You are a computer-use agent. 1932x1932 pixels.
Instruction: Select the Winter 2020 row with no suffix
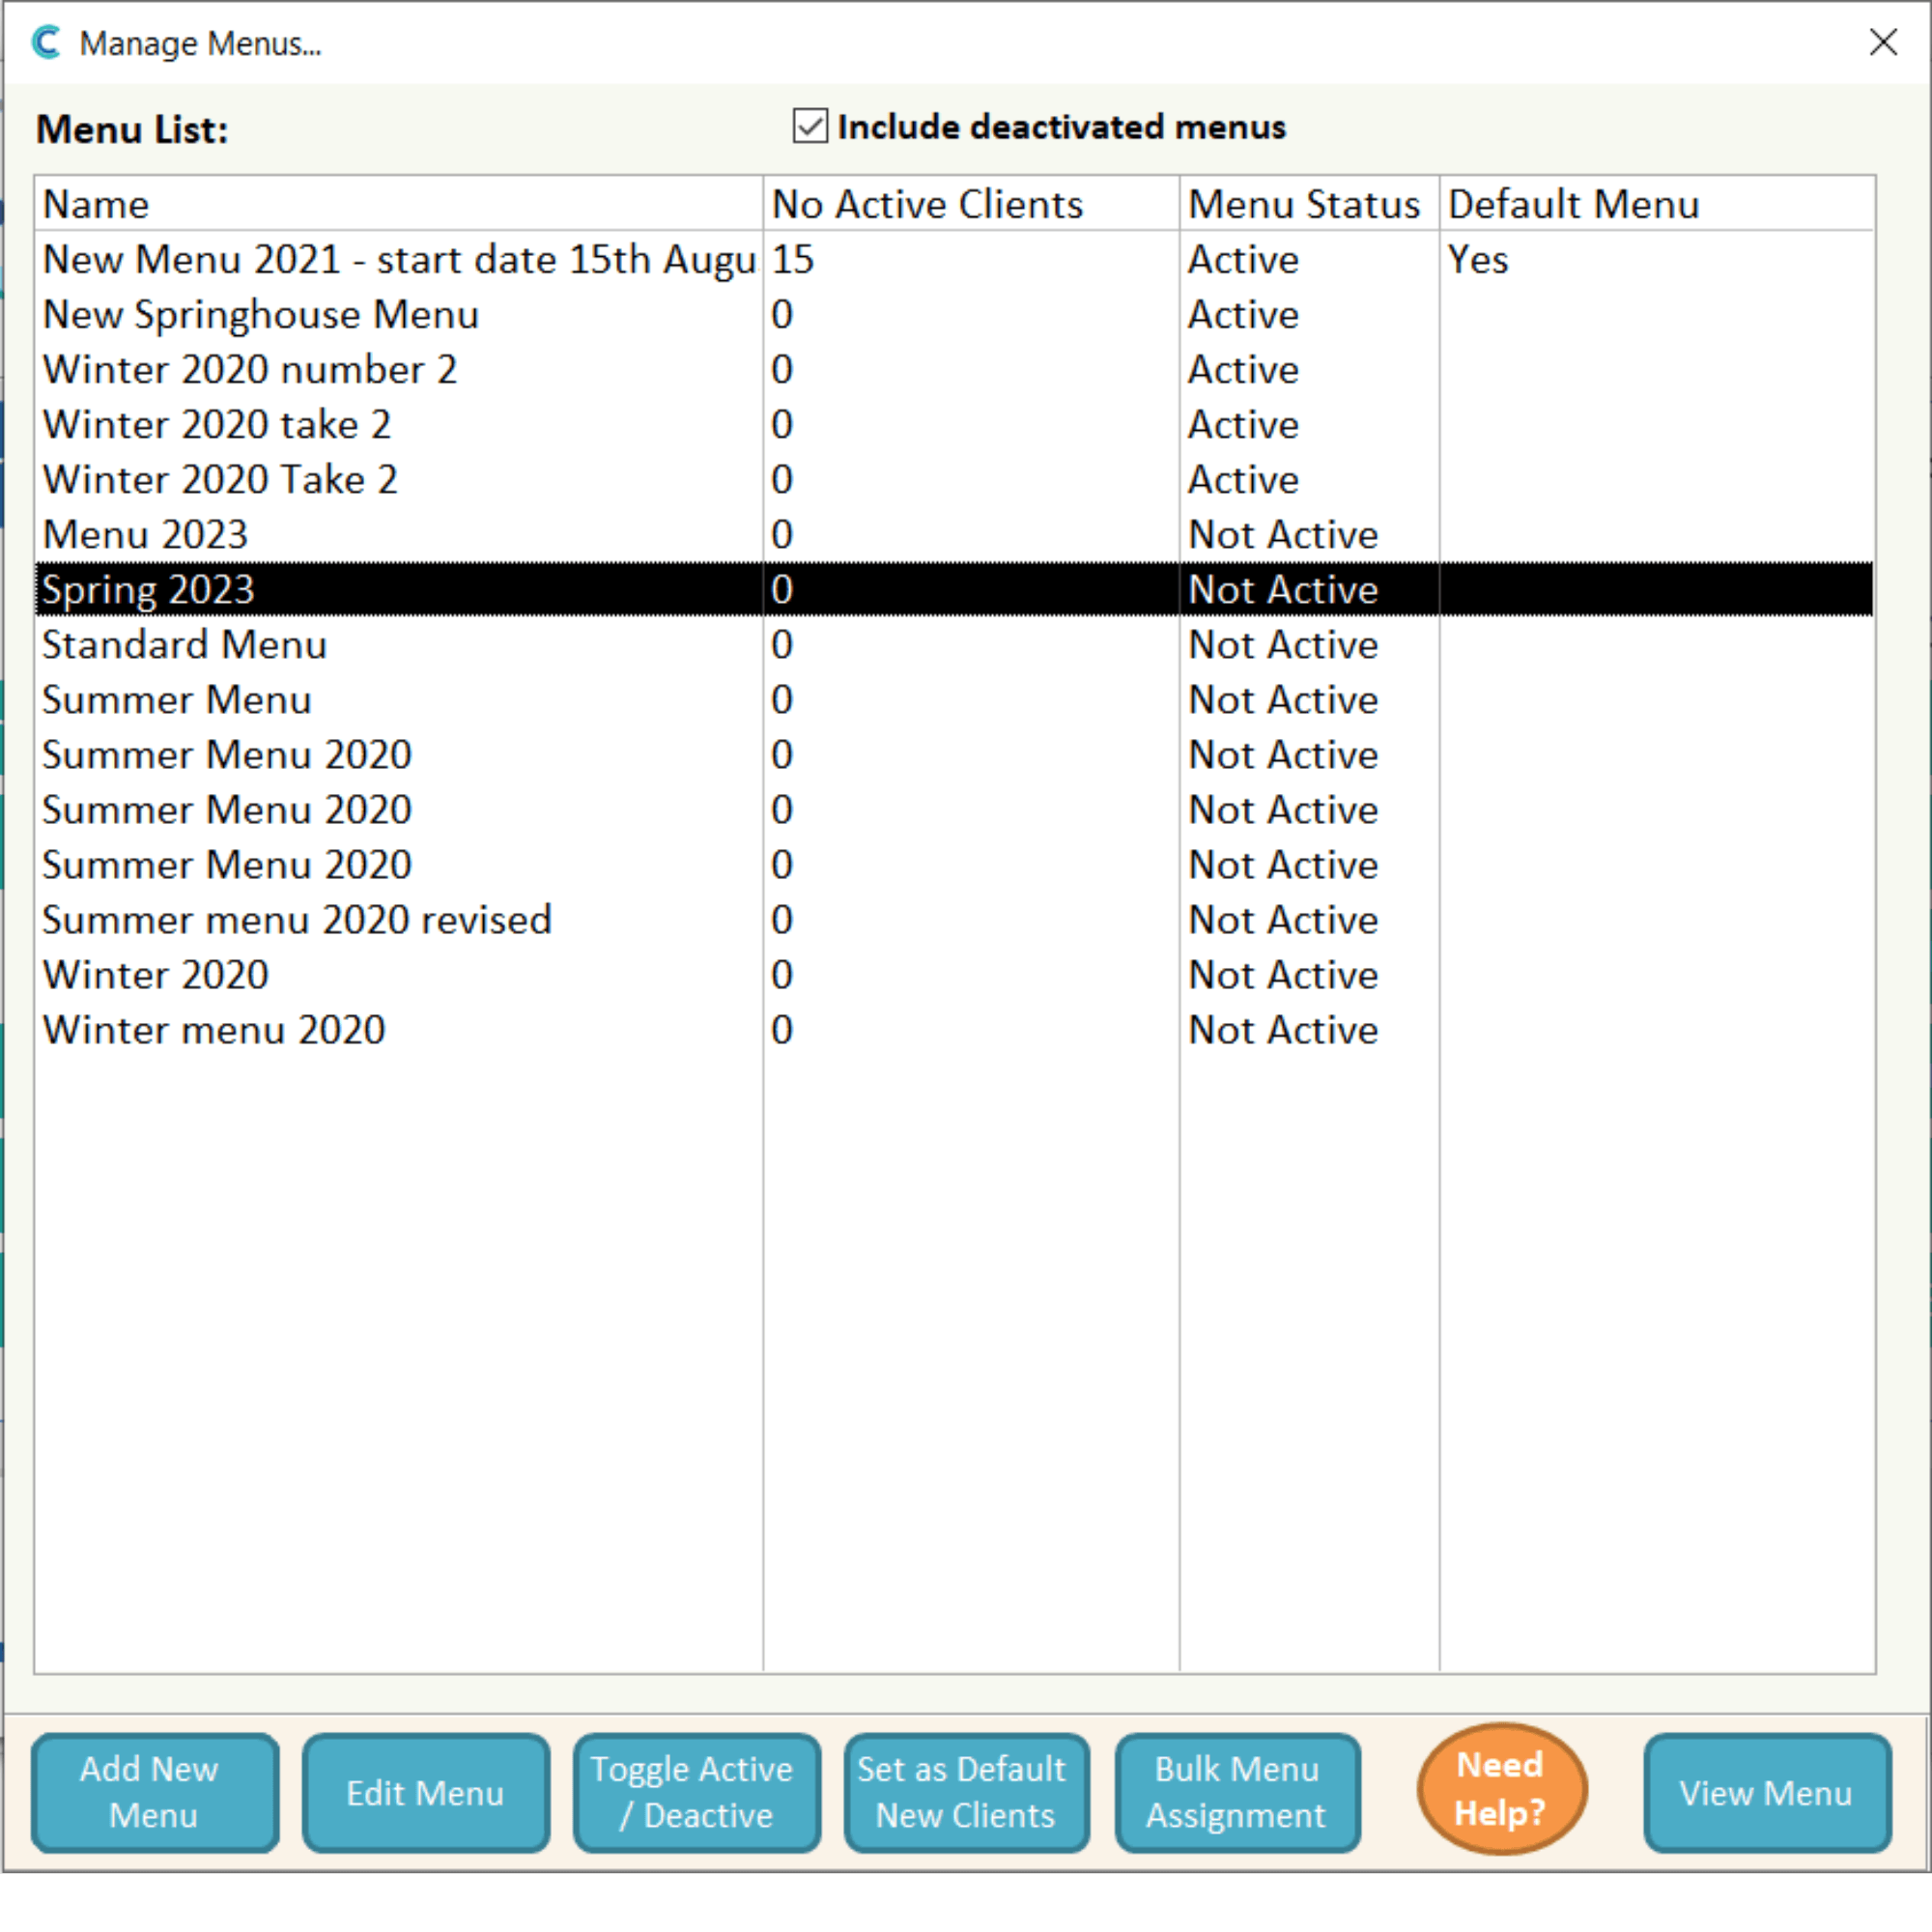(x=954, y=975)
